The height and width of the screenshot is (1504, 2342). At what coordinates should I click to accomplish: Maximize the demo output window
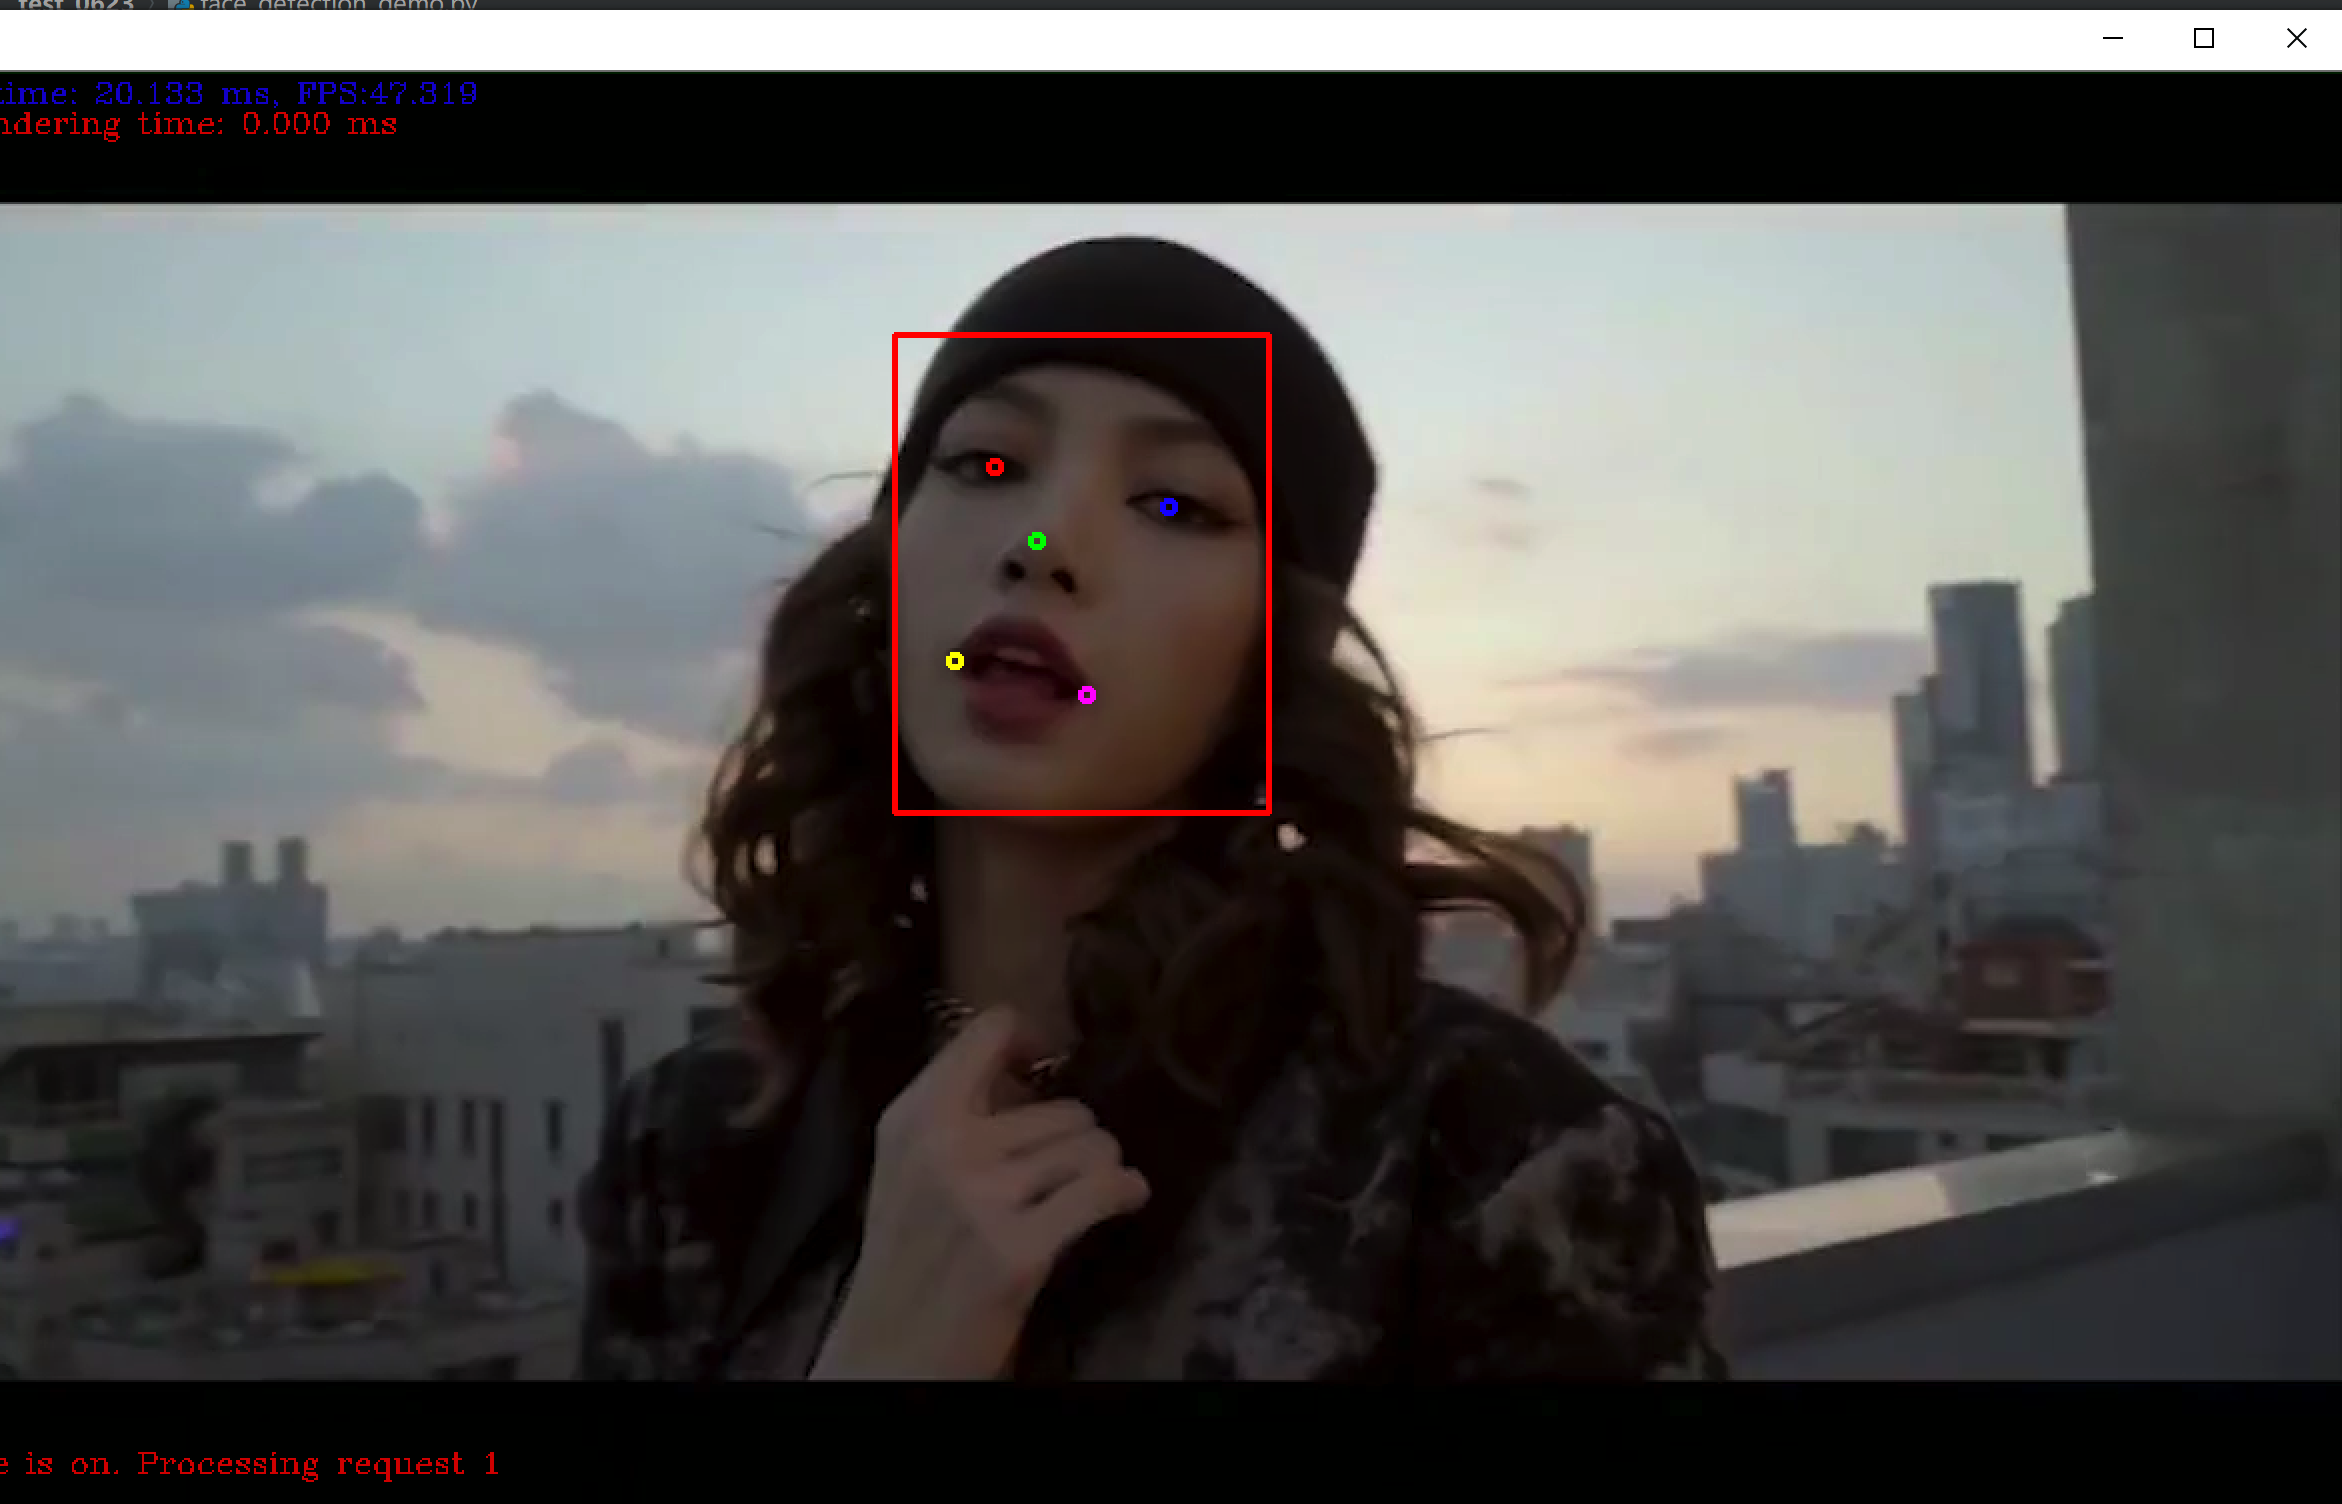[x=2204, y=39]
